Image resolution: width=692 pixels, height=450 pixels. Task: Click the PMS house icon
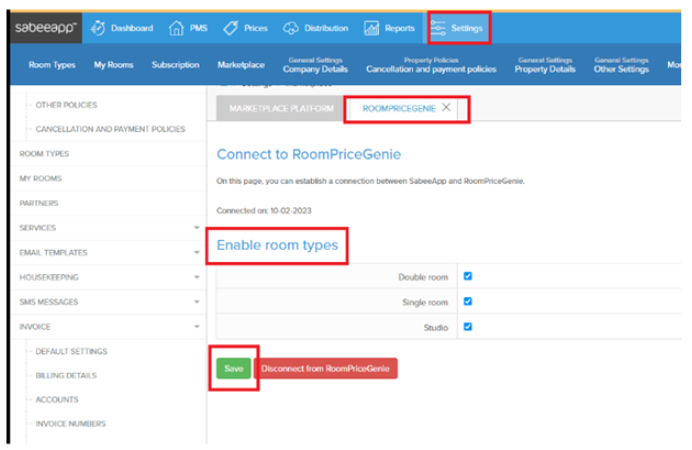176,29
